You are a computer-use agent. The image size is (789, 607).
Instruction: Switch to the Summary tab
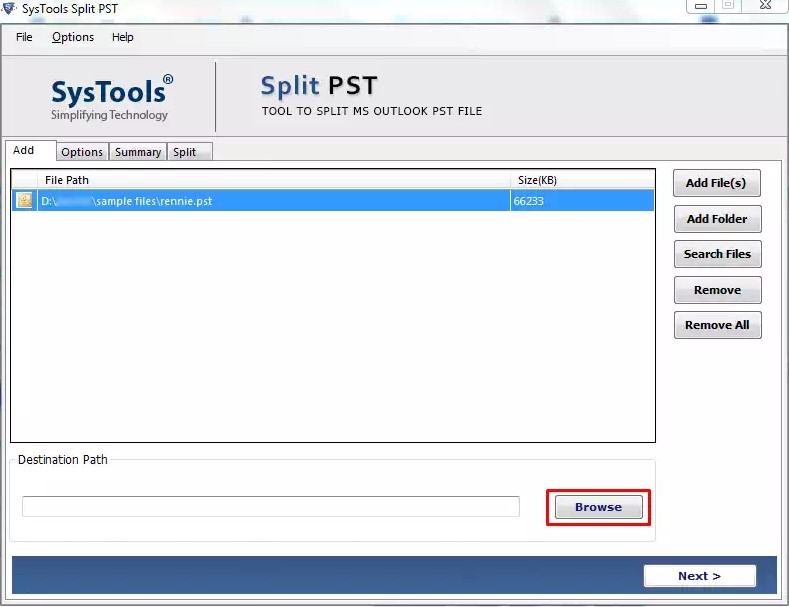tap(138, 152)
